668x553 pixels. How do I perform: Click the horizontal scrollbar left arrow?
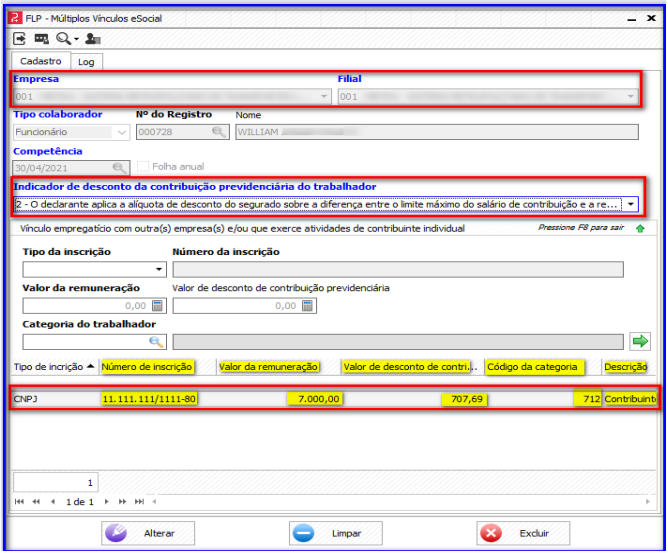[x=154, y=502]
